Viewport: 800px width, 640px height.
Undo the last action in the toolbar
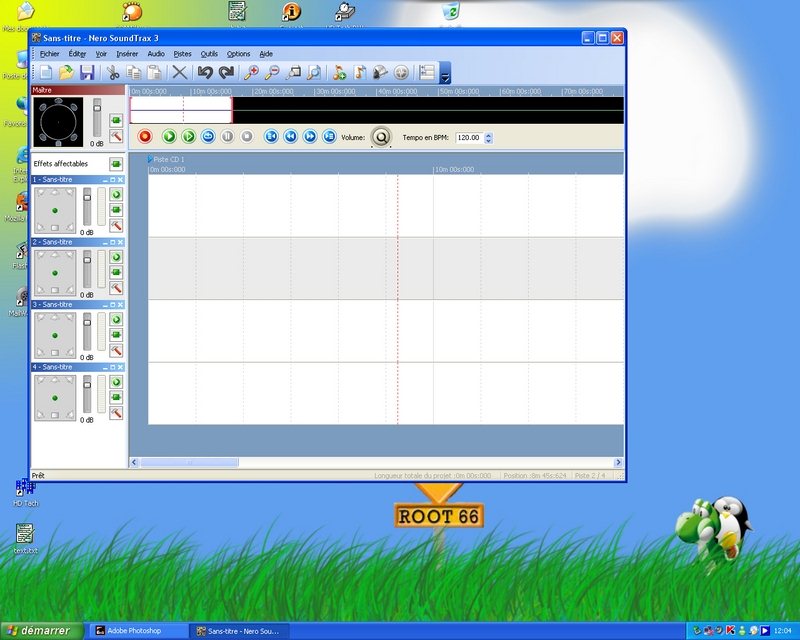[x=205, y=72]
